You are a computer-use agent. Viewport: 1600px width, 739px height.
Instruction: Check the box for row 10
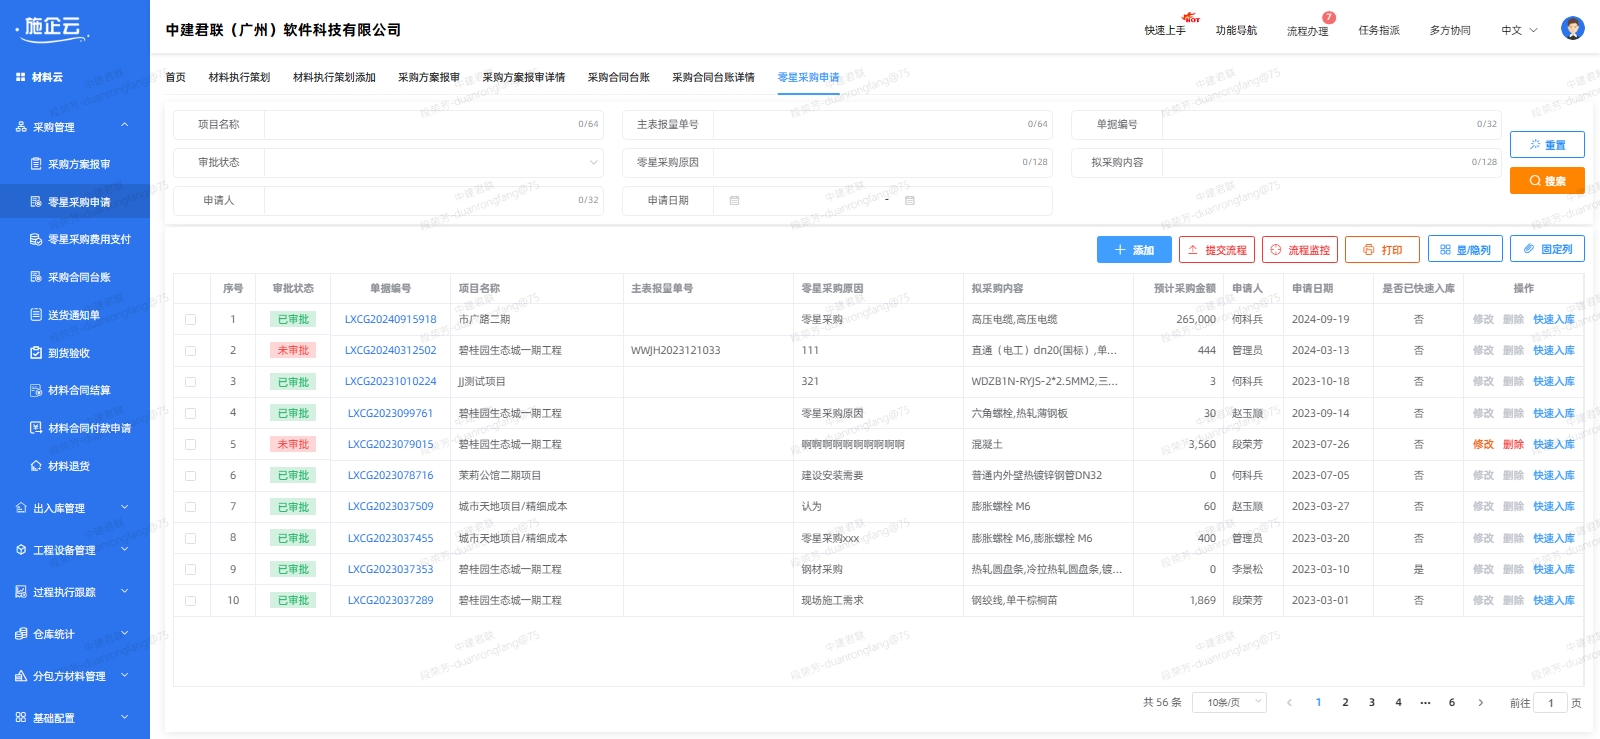tap(190, 601)
